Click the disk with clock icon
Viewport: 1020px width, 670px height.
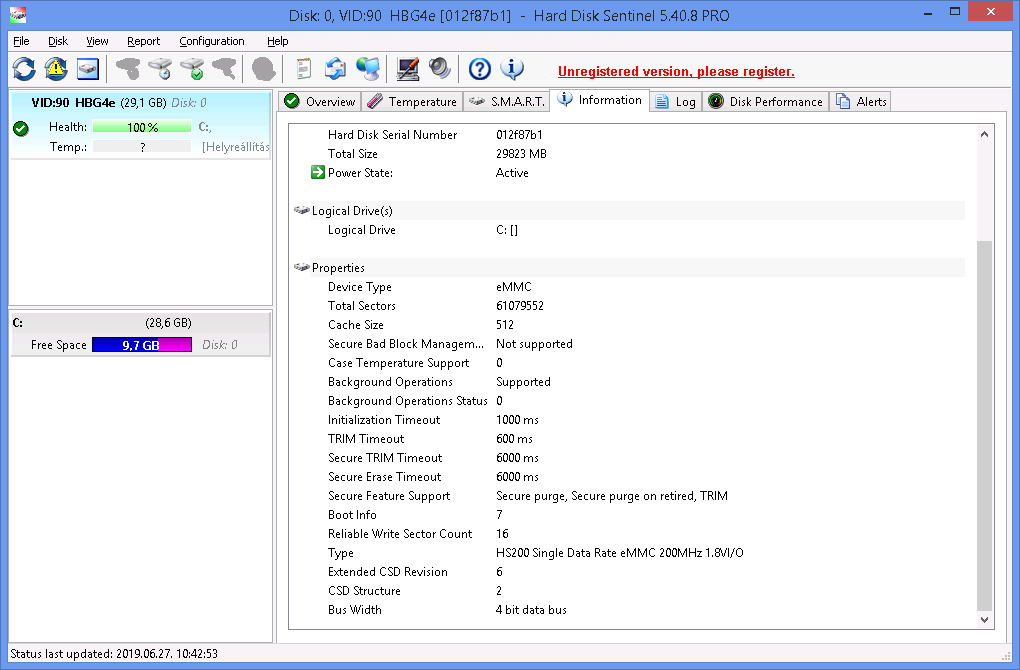pos(160,69)
